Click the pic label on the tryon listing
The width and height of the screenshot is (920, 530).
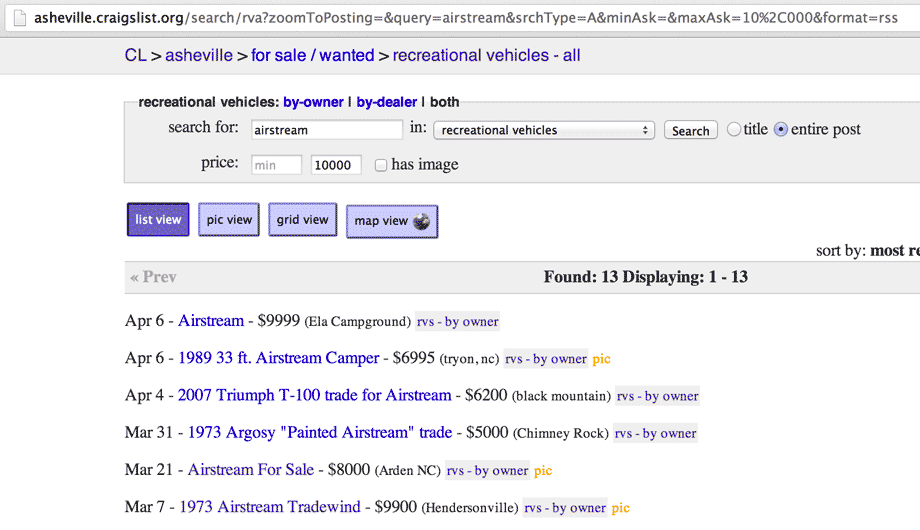601,359
